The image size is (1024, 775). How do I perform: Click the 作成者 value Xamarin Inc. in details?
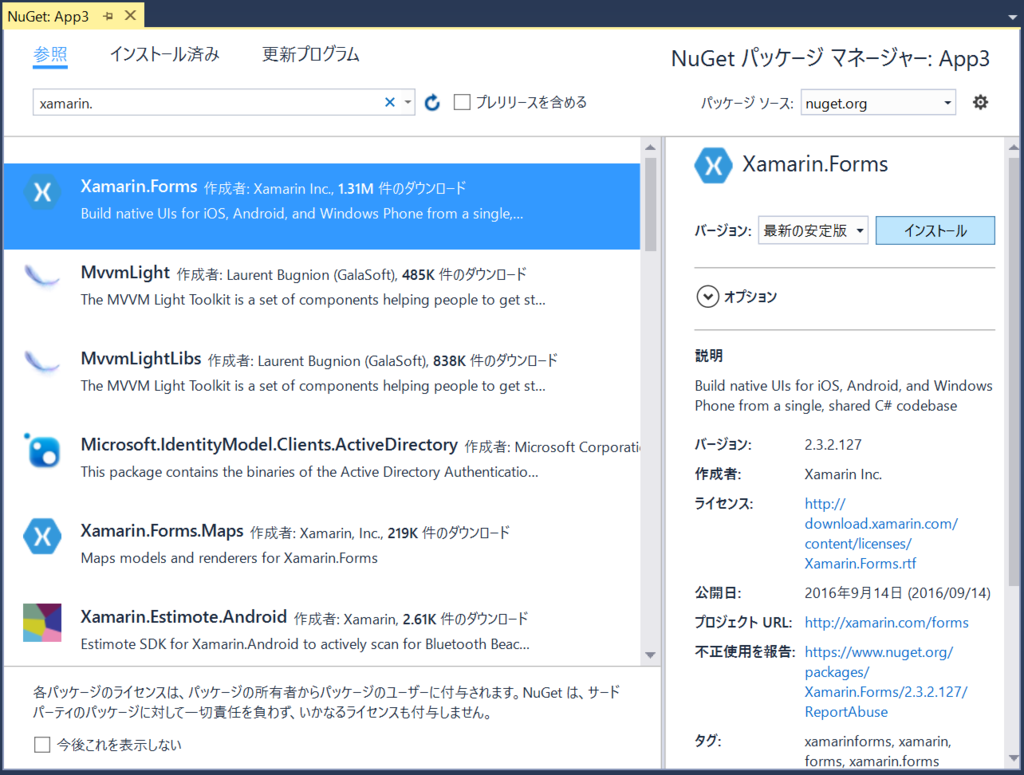coord(842,475)
